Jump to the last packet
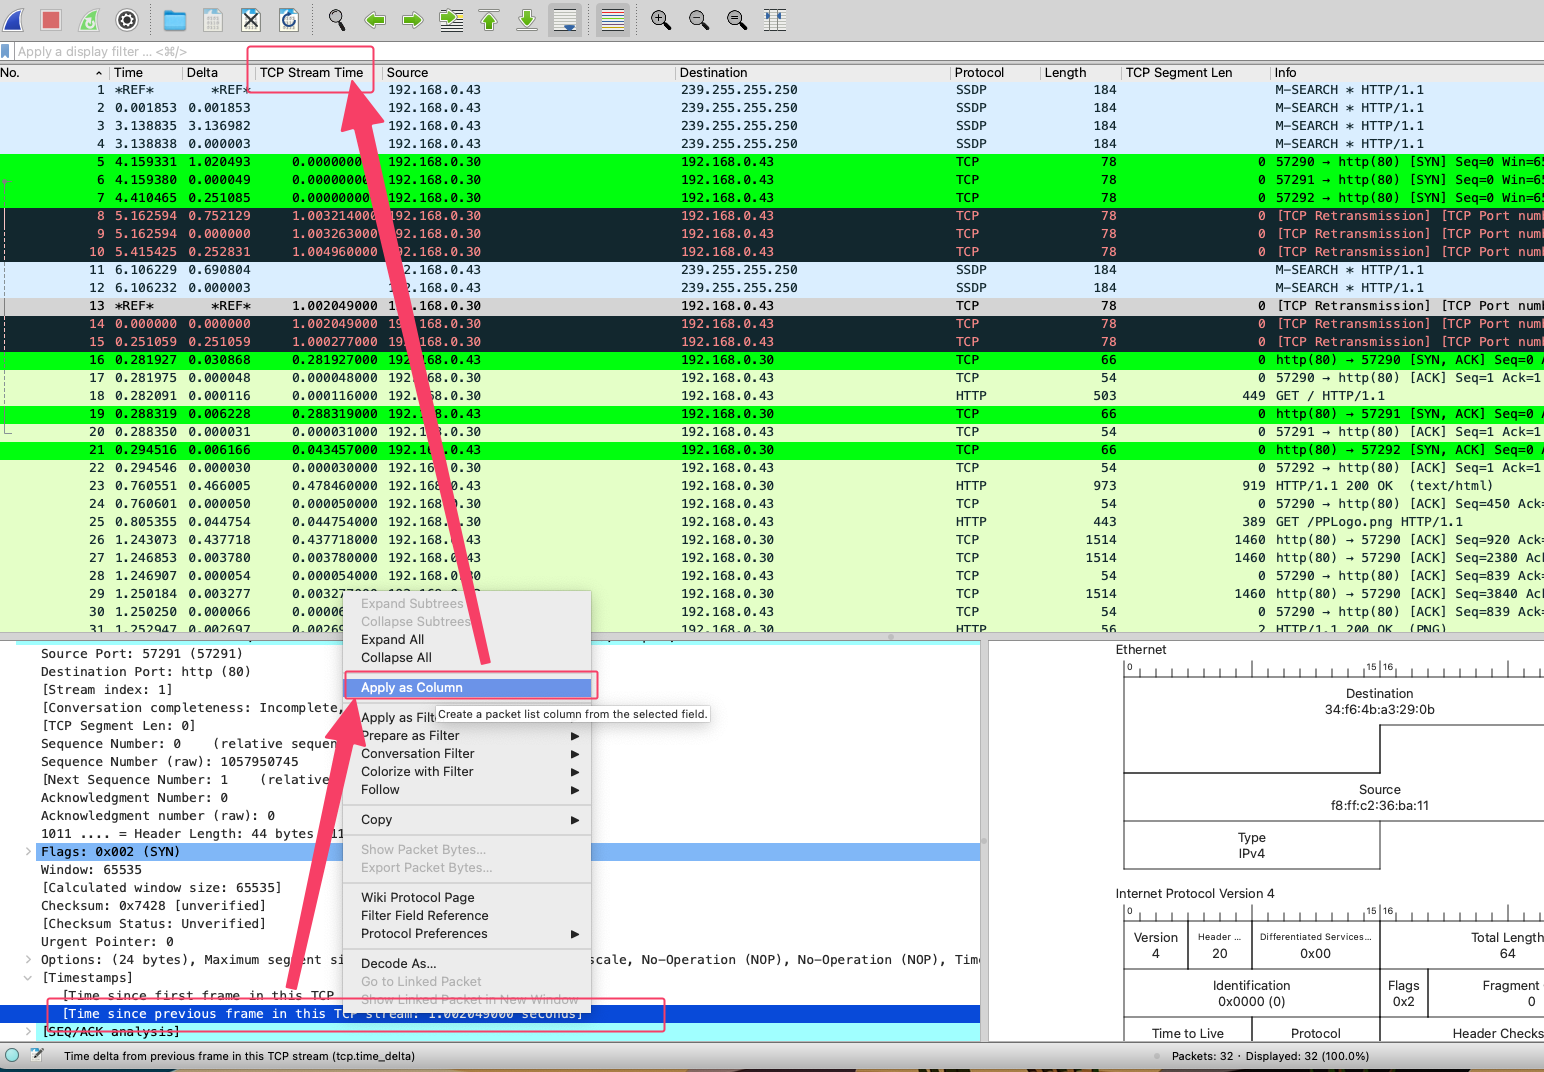Screen dimensions: 1544x1072 tap(526, 20)
